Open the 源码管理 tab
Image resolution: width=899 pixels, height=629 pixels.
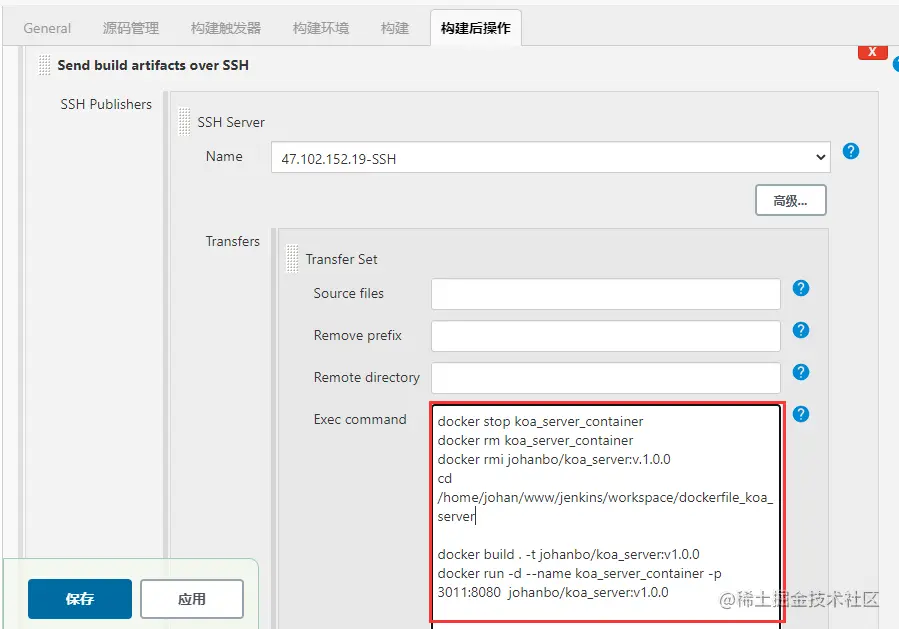[130, 28]
